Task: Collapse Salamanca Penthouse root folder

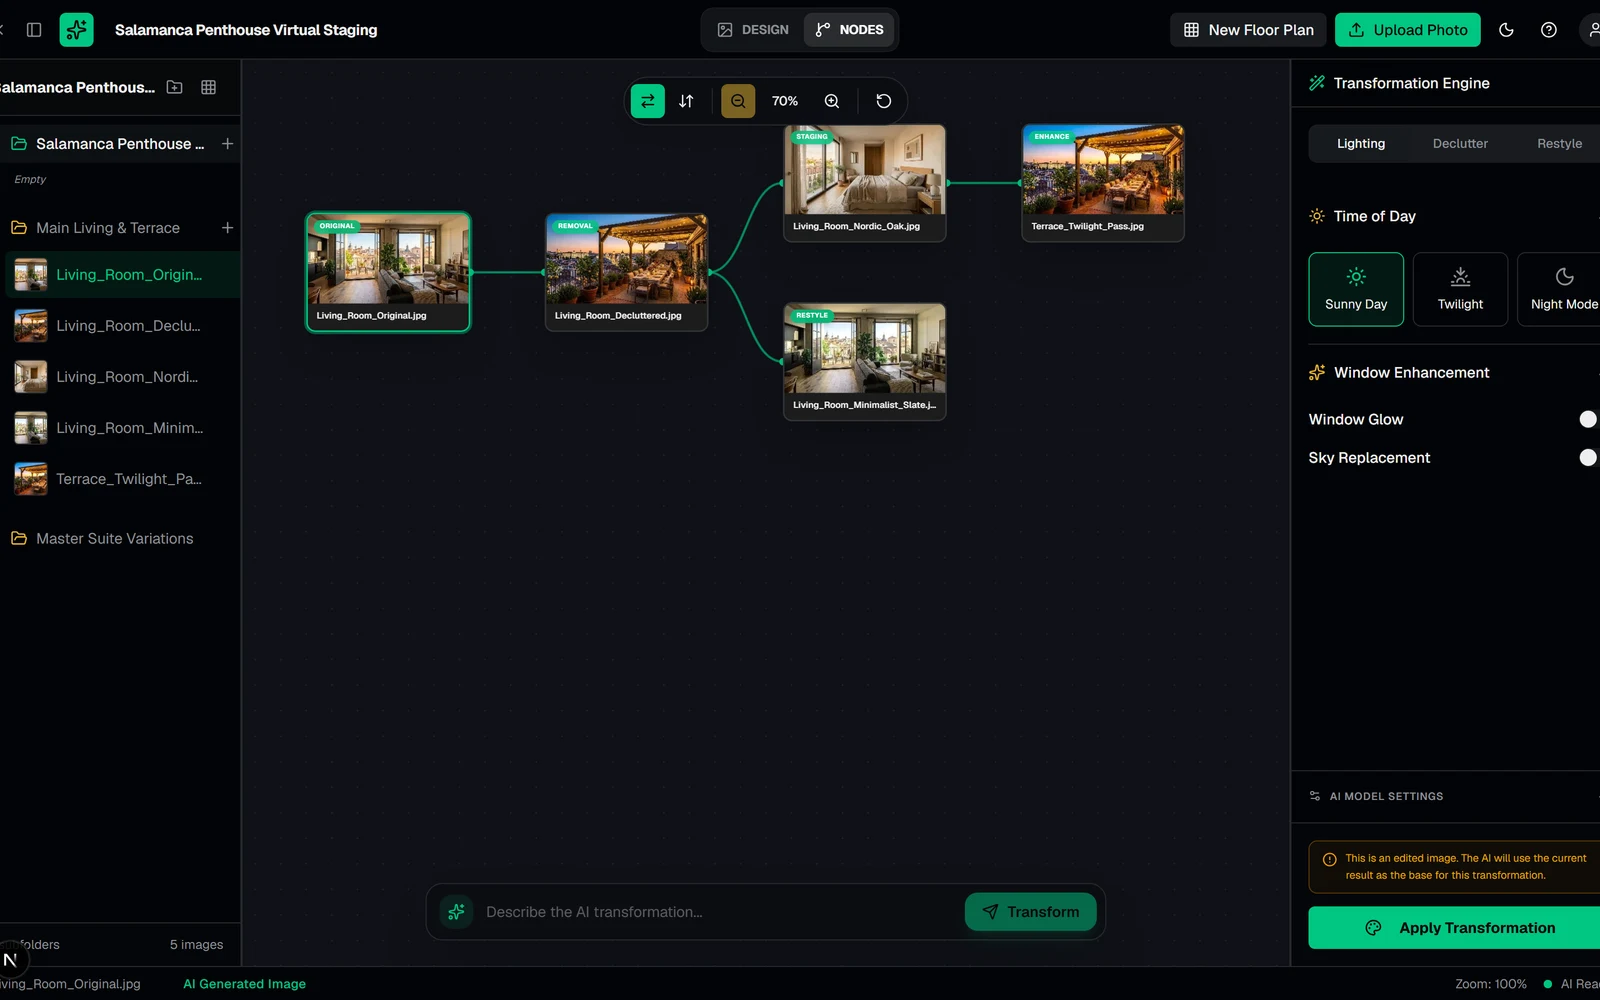Action: (108, 144)
